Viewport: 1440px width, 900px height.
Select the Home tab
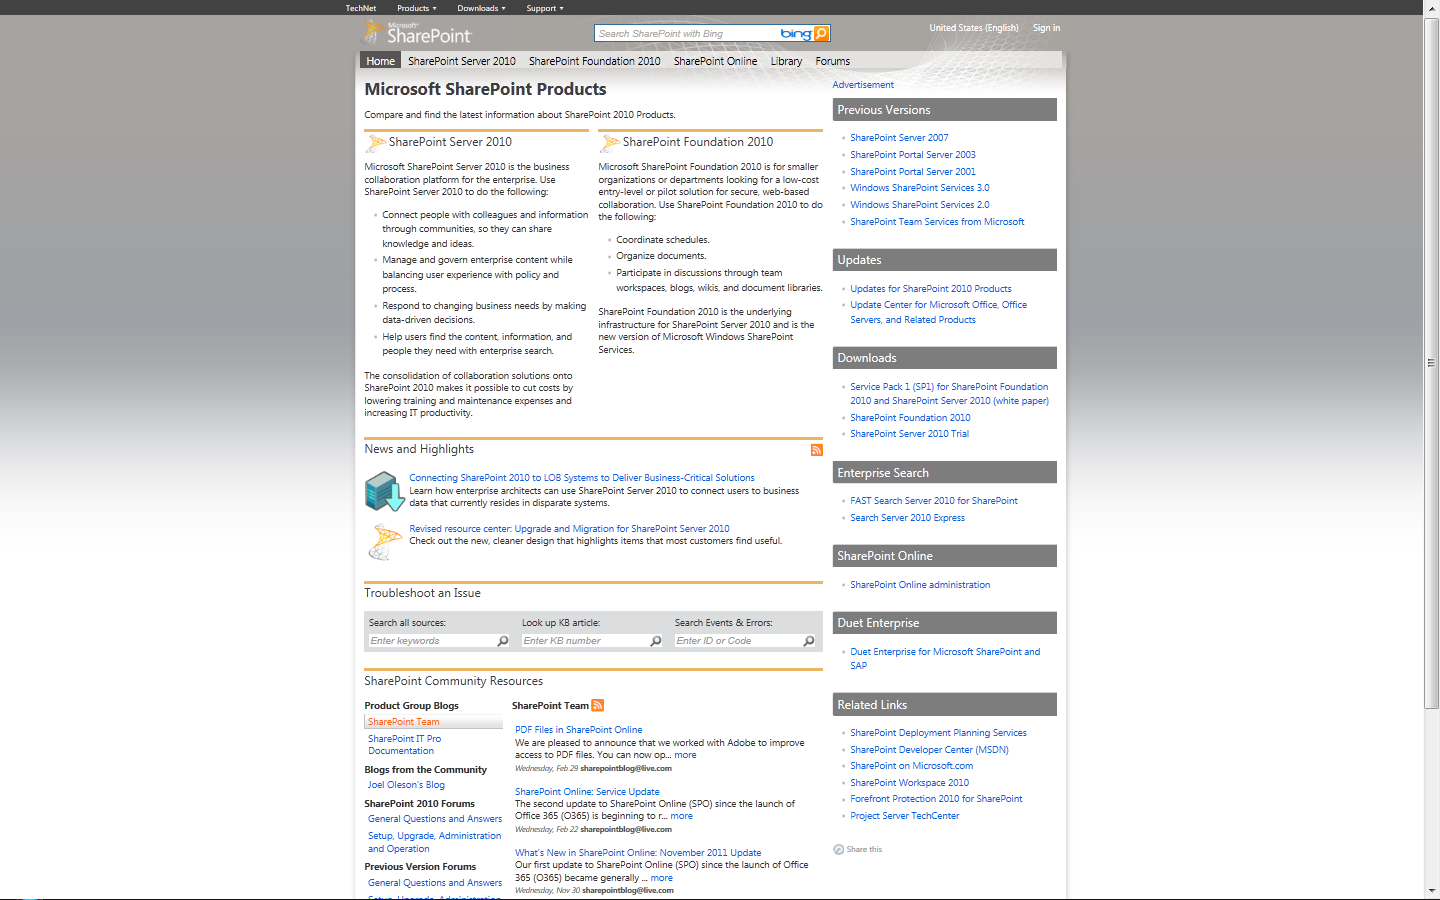point(381,61)
